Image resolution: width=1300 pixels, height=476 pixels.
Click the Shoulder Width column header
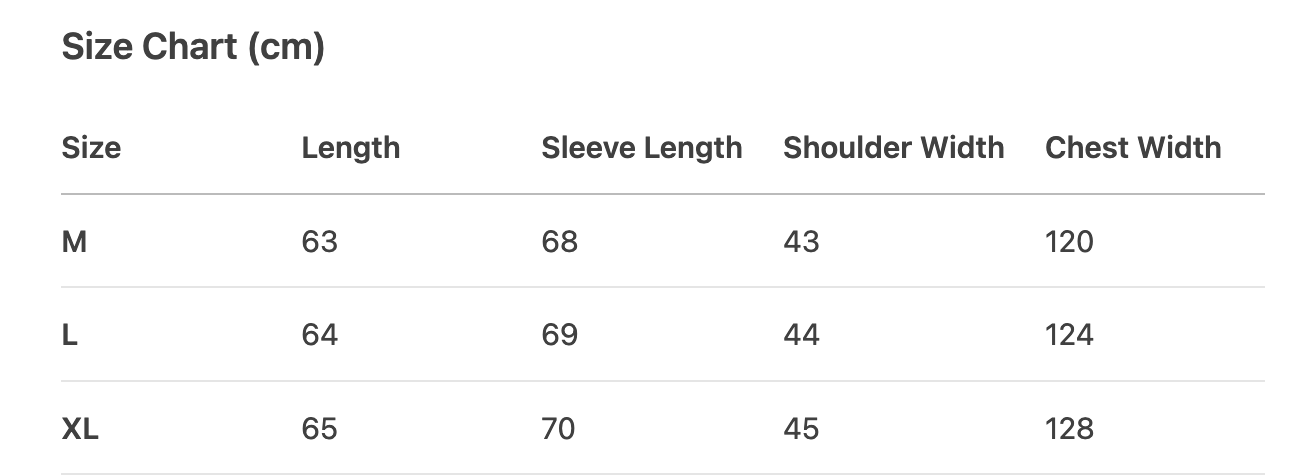[893, 148]
